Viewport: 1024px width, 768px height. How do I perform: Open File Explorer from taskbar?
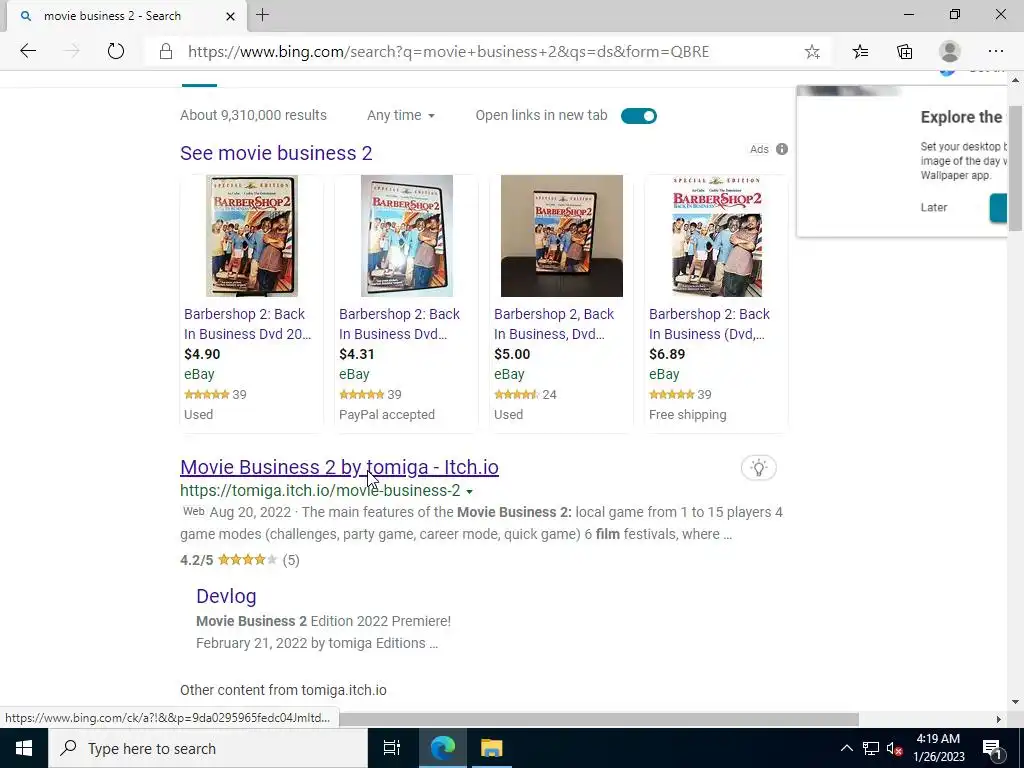click(x=492, y=748)
